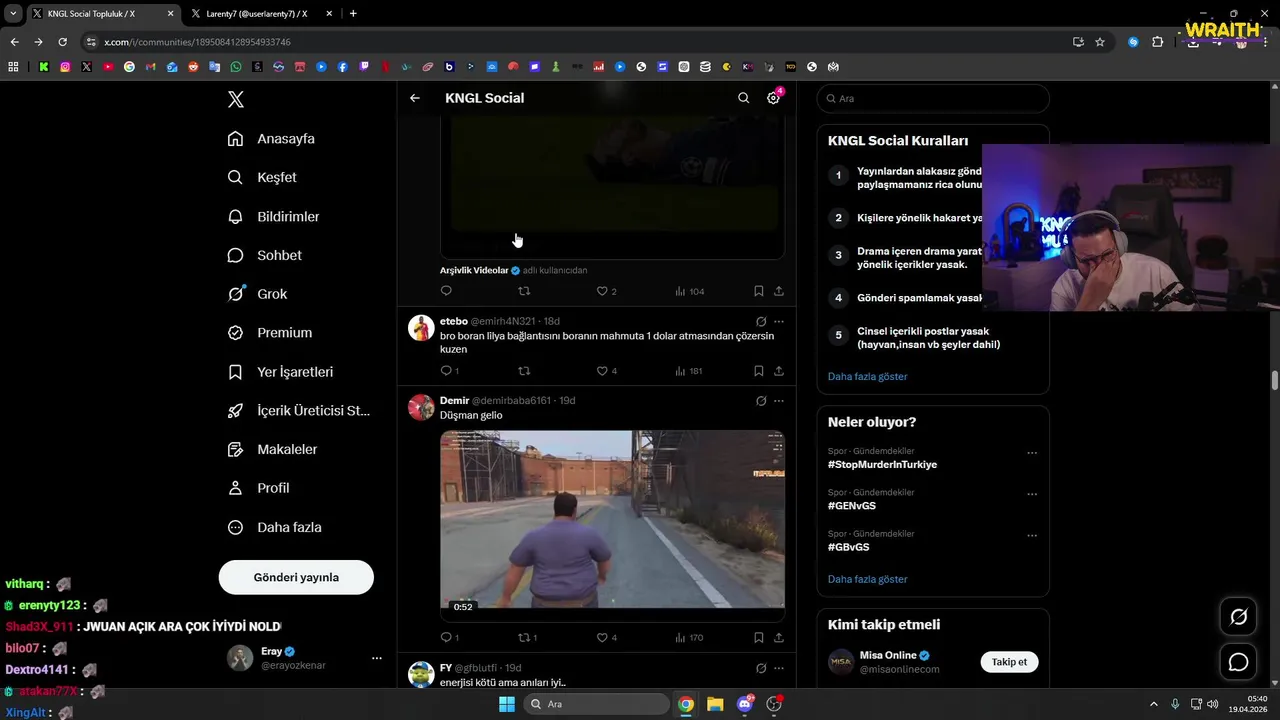Screen dimensions: 1280x720
Task: Go back with the KNGL Social arrow
Action: pyautogui.click(x=415, y=98)
